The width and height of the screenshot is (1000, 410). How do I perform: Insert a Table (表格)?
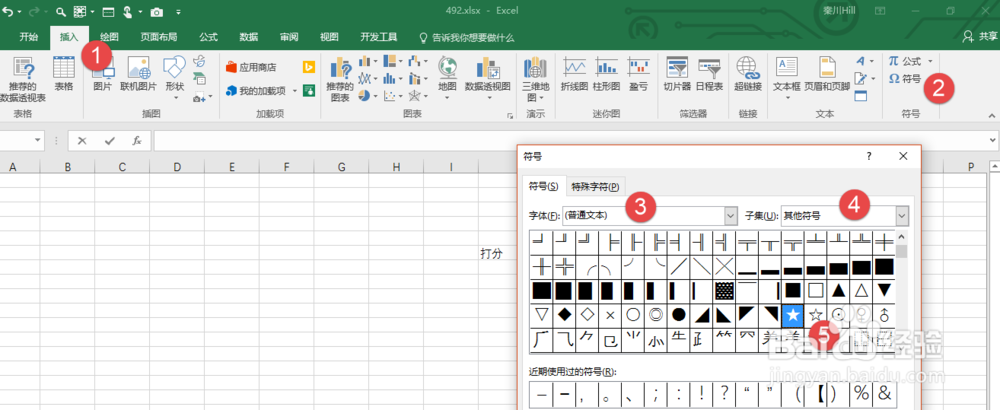(x=64, y=74)
